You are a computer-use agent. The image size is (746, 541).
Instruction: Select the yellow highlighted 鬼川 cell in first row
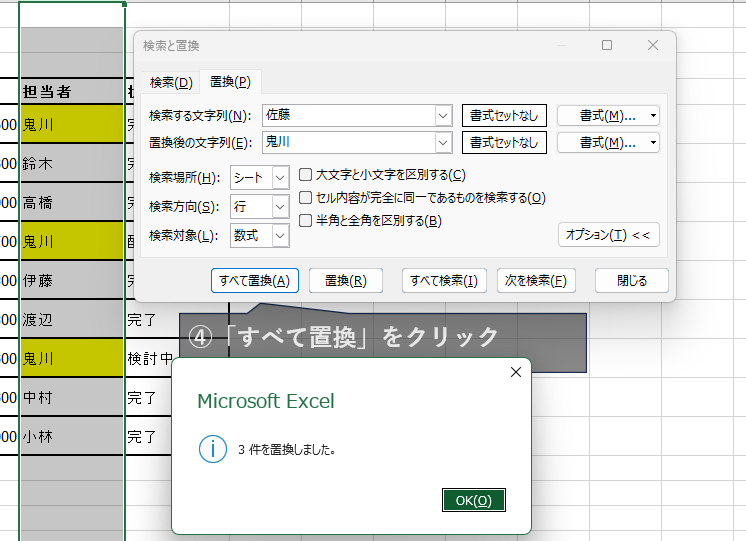[x=71, y=125]
